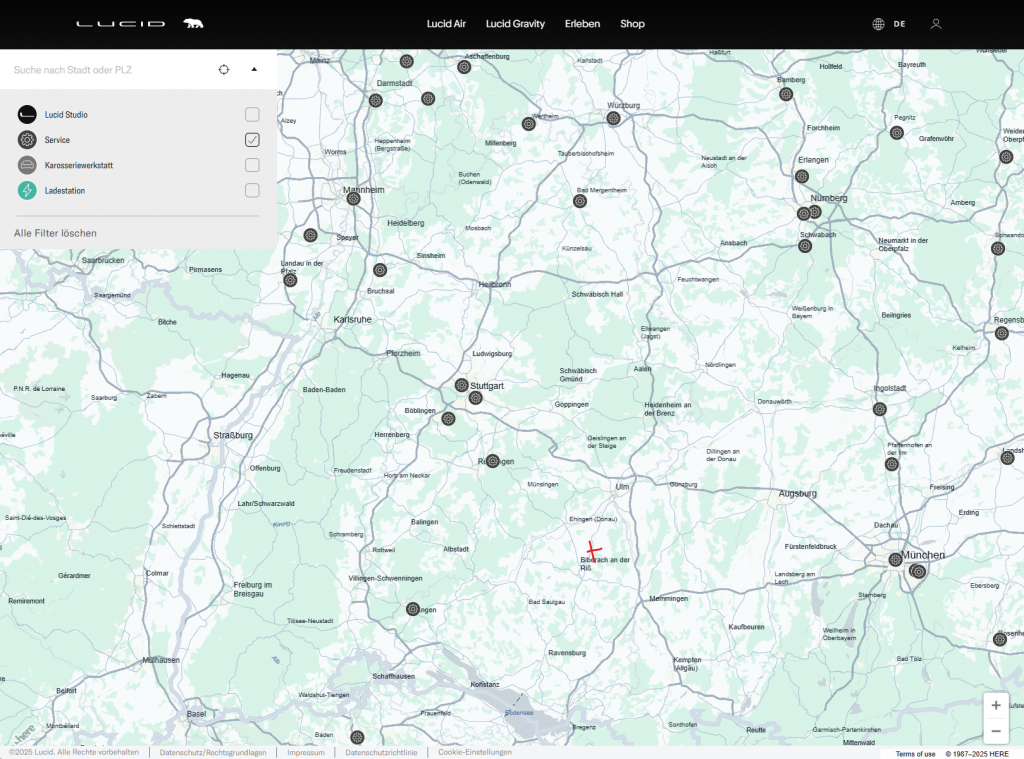Select service marker at Ingolstadt
Image resolution: width=1024 pixels, height=759 pixels.
click(x=880, y=409)
